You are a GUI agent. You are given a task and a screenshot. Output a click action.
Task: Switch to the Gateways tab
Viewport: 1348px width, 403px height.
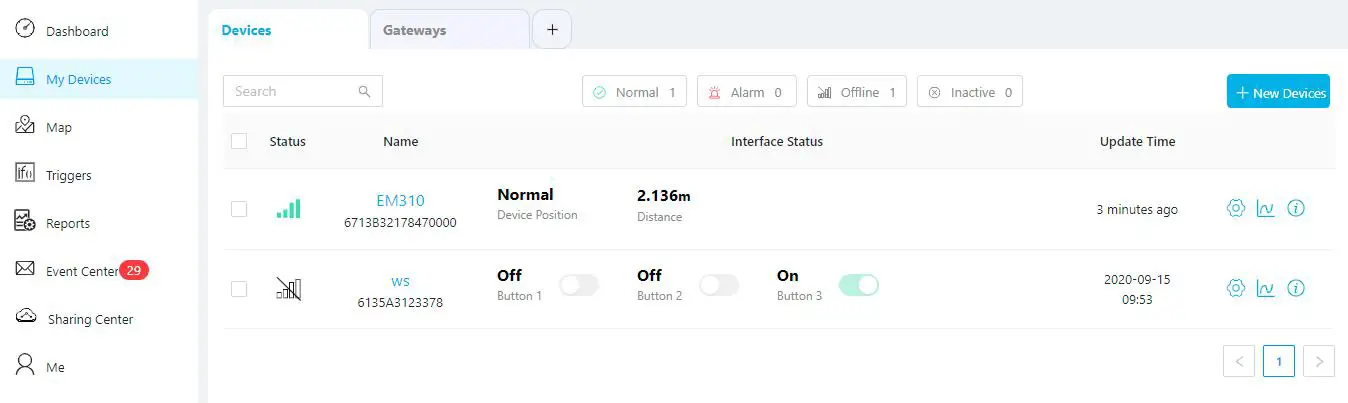pos(415,30)
